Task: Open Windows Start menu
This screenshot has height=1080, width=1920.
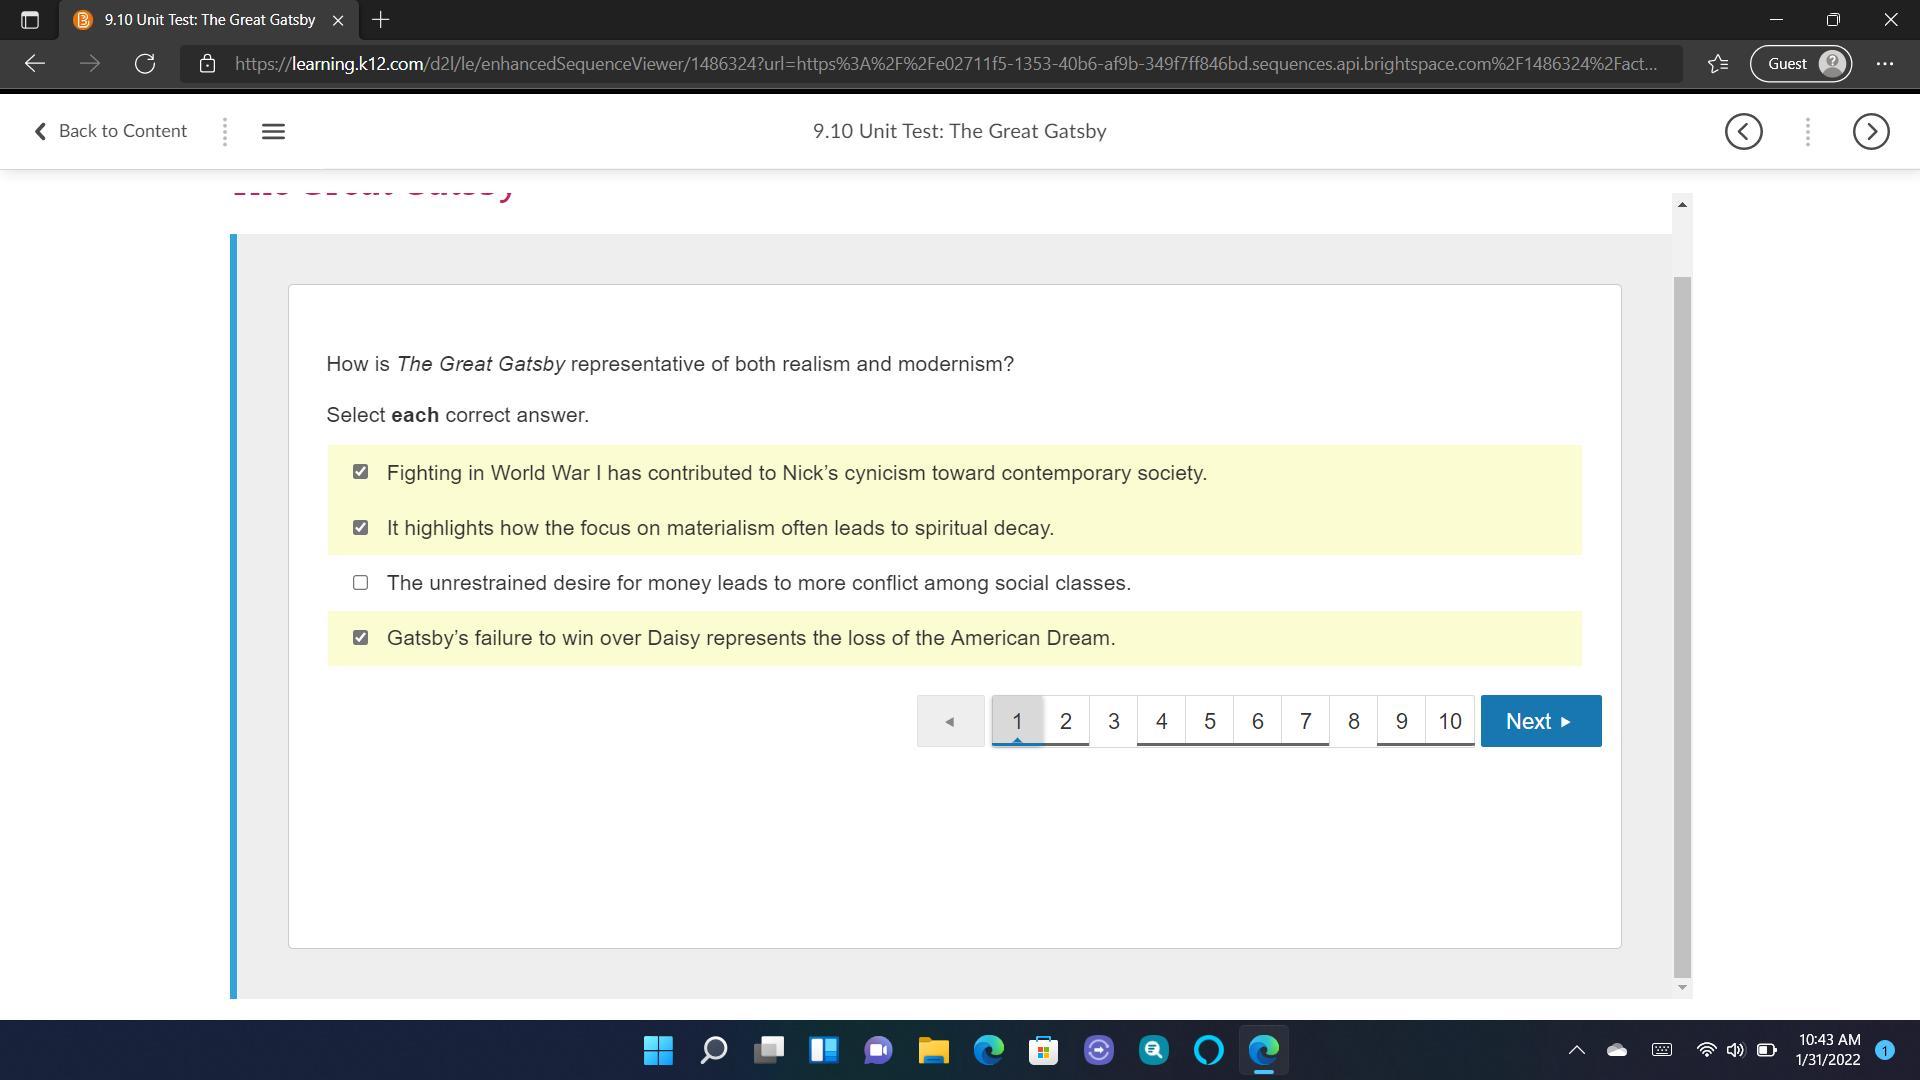Action: [x=658, y=1050]
